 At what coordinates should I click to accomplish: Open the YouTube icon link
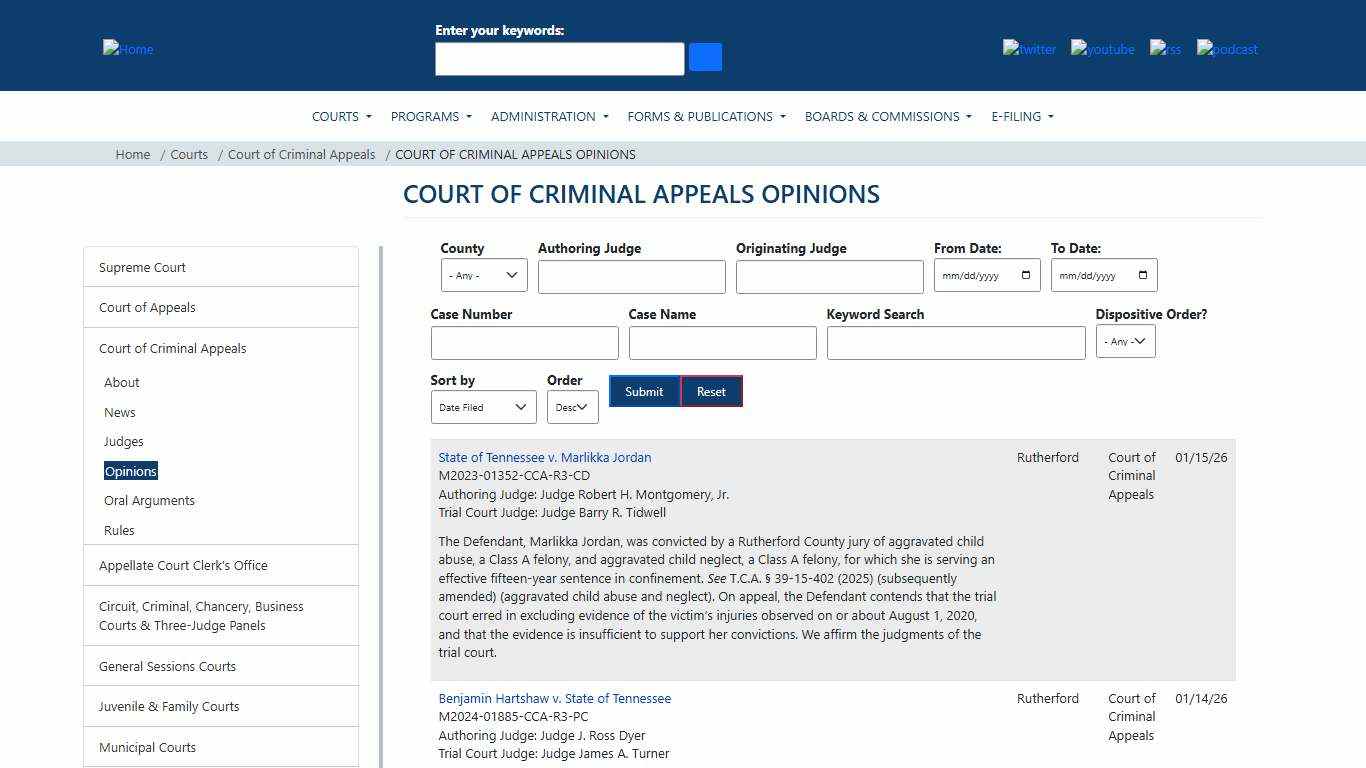point(1102,49)
